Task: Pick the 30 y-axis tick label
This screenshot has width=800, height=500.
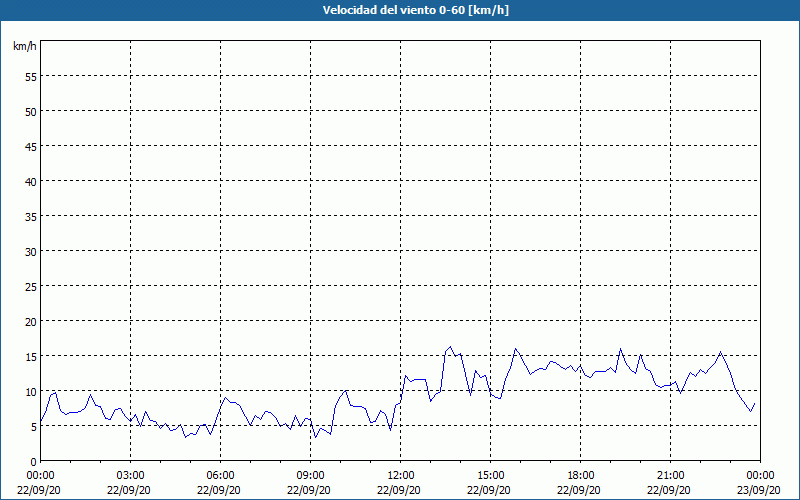Action: point(31,252)
